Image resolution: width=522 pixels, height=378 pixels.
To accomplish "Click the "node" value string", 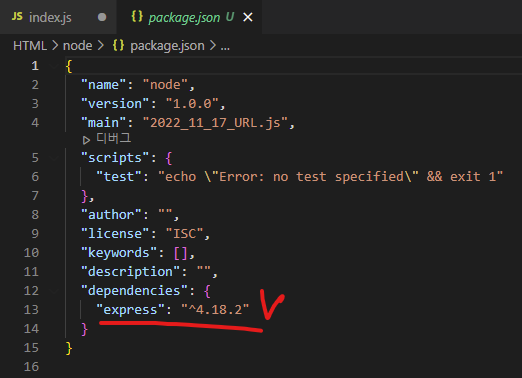I will pos(165,85).
